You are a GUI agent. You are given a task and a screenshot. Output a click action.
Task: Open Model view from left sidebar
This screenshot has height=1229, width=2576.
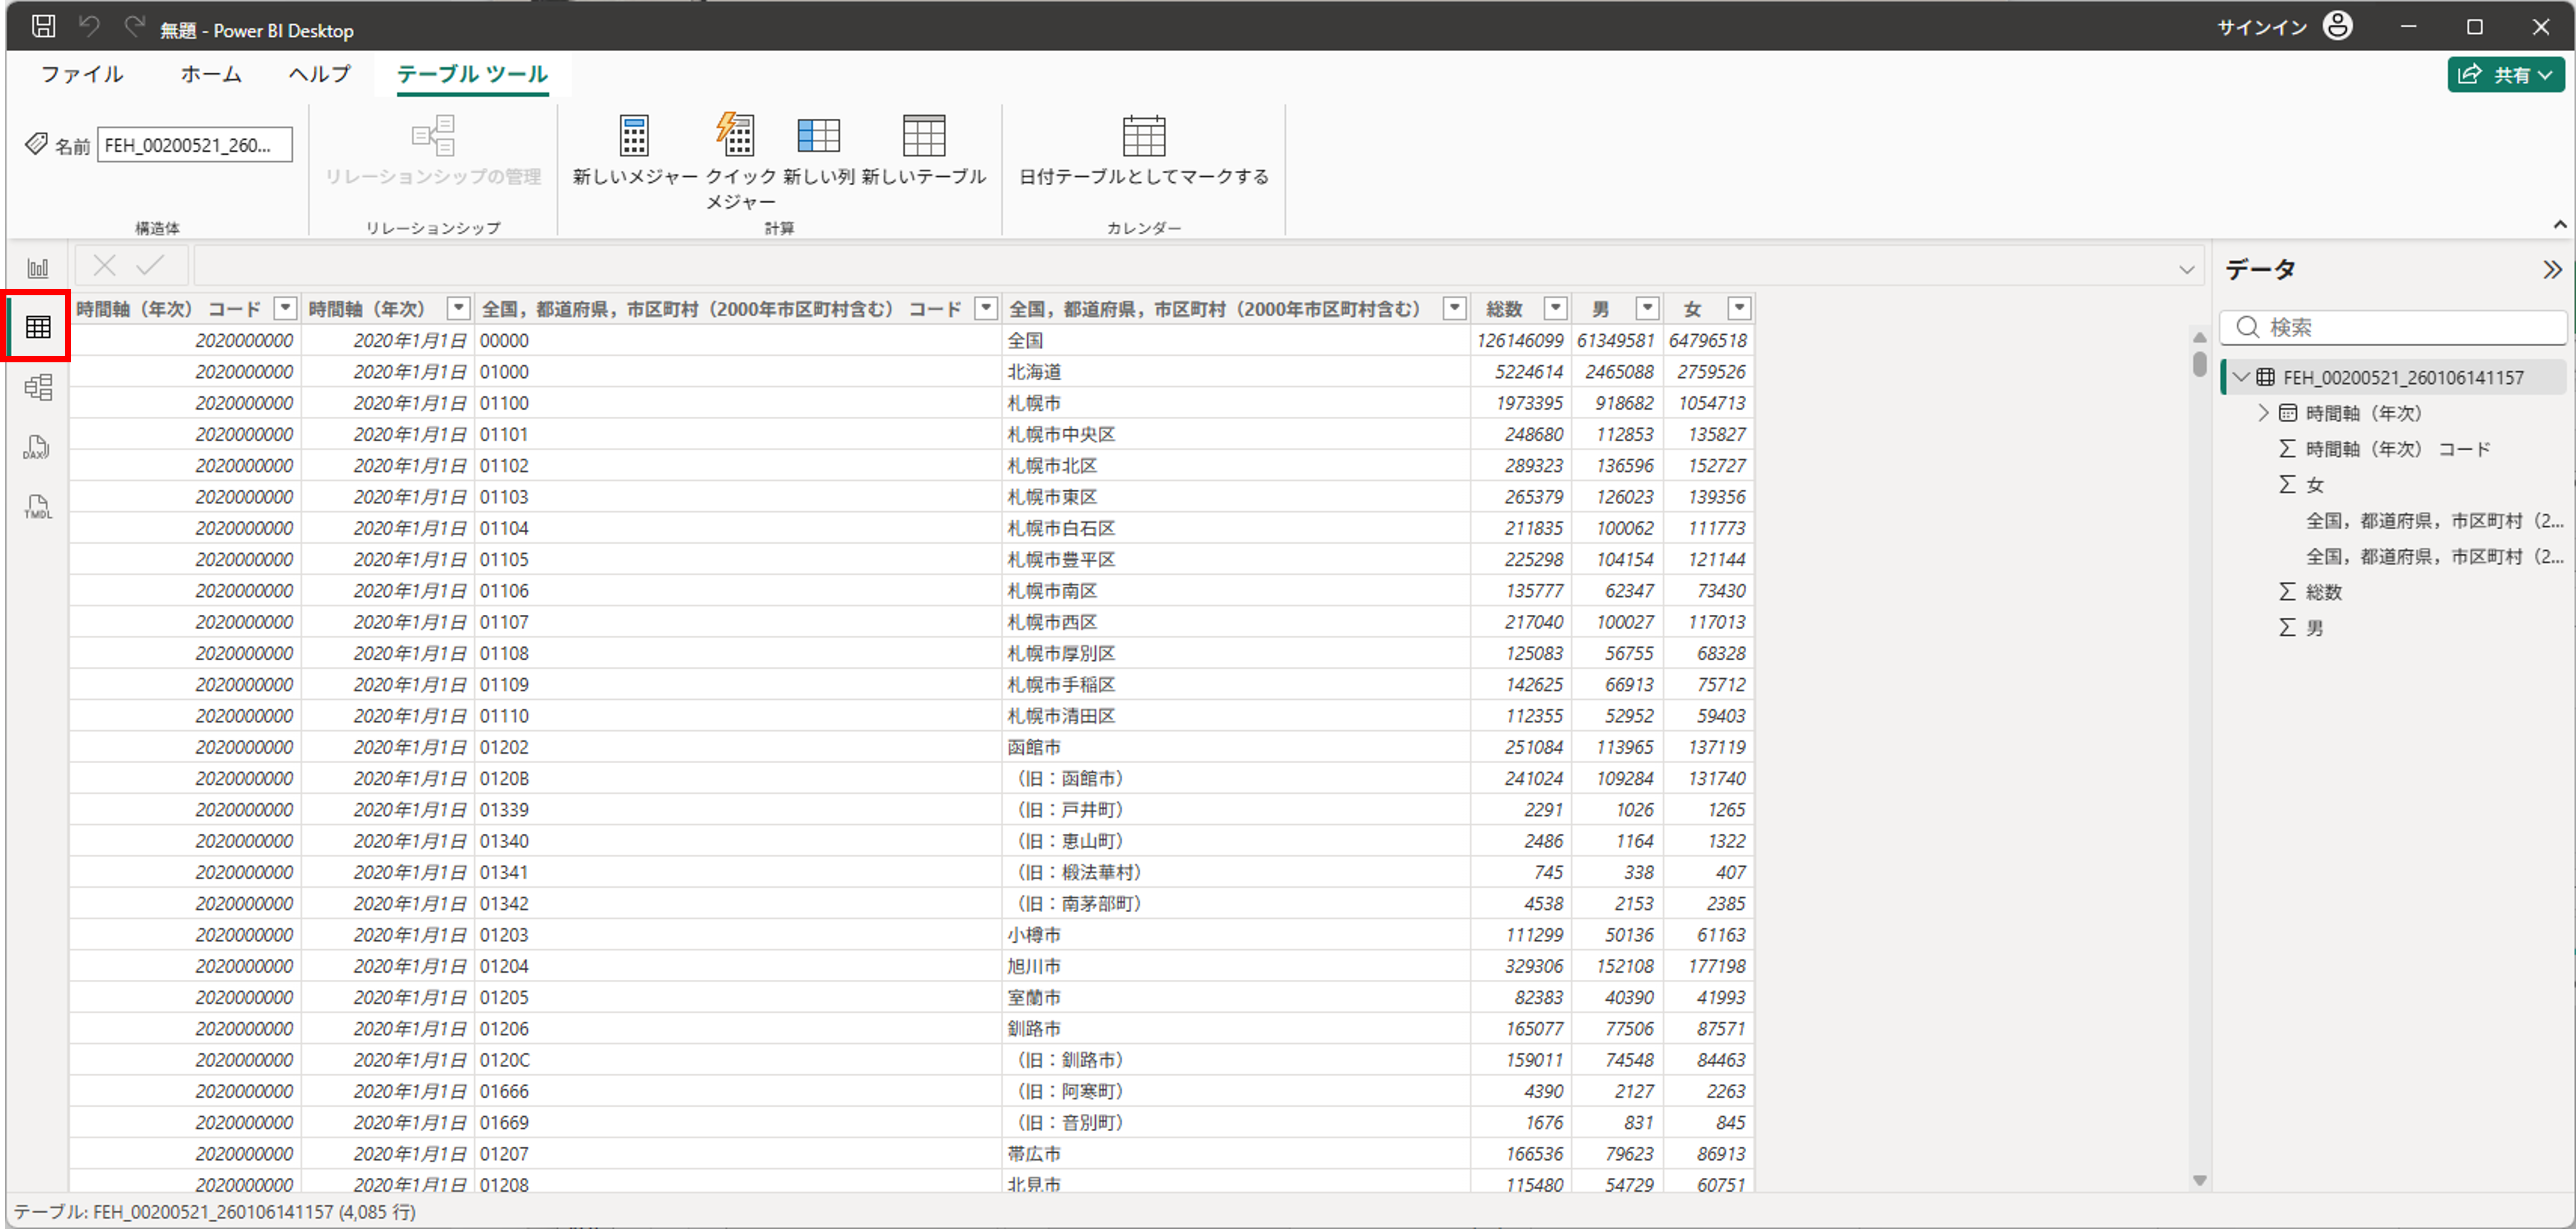38,387
